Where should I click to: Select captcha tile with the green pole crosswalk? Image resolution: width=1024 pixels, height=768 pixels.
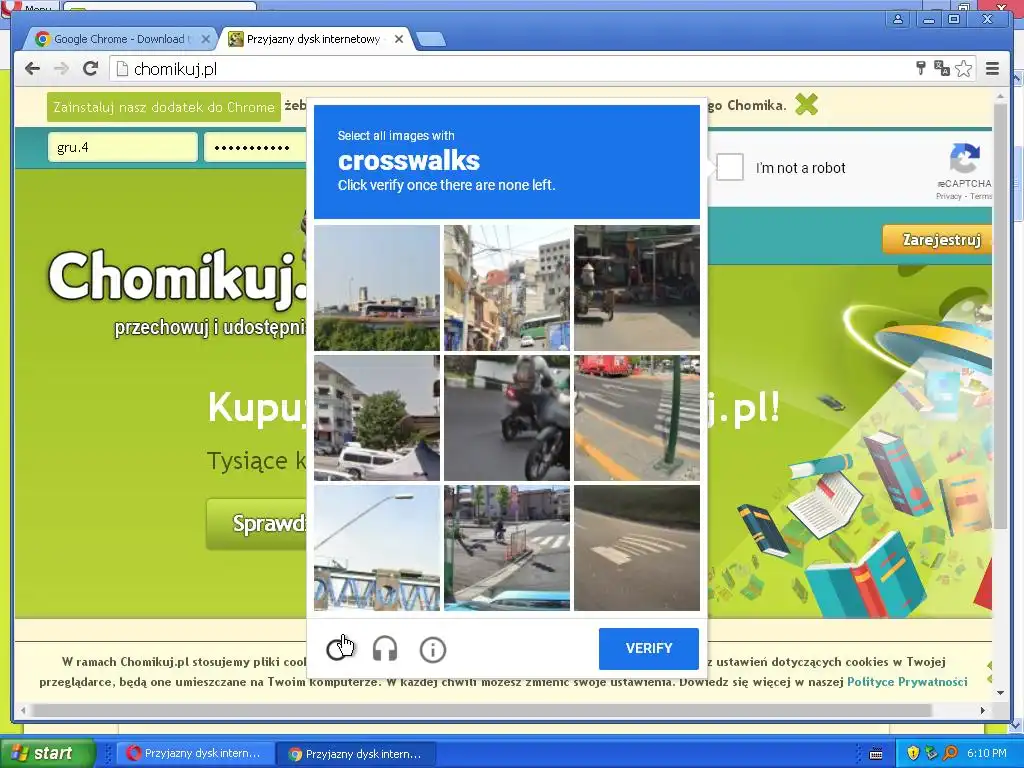pyautogui.click(x=637, y=418)
